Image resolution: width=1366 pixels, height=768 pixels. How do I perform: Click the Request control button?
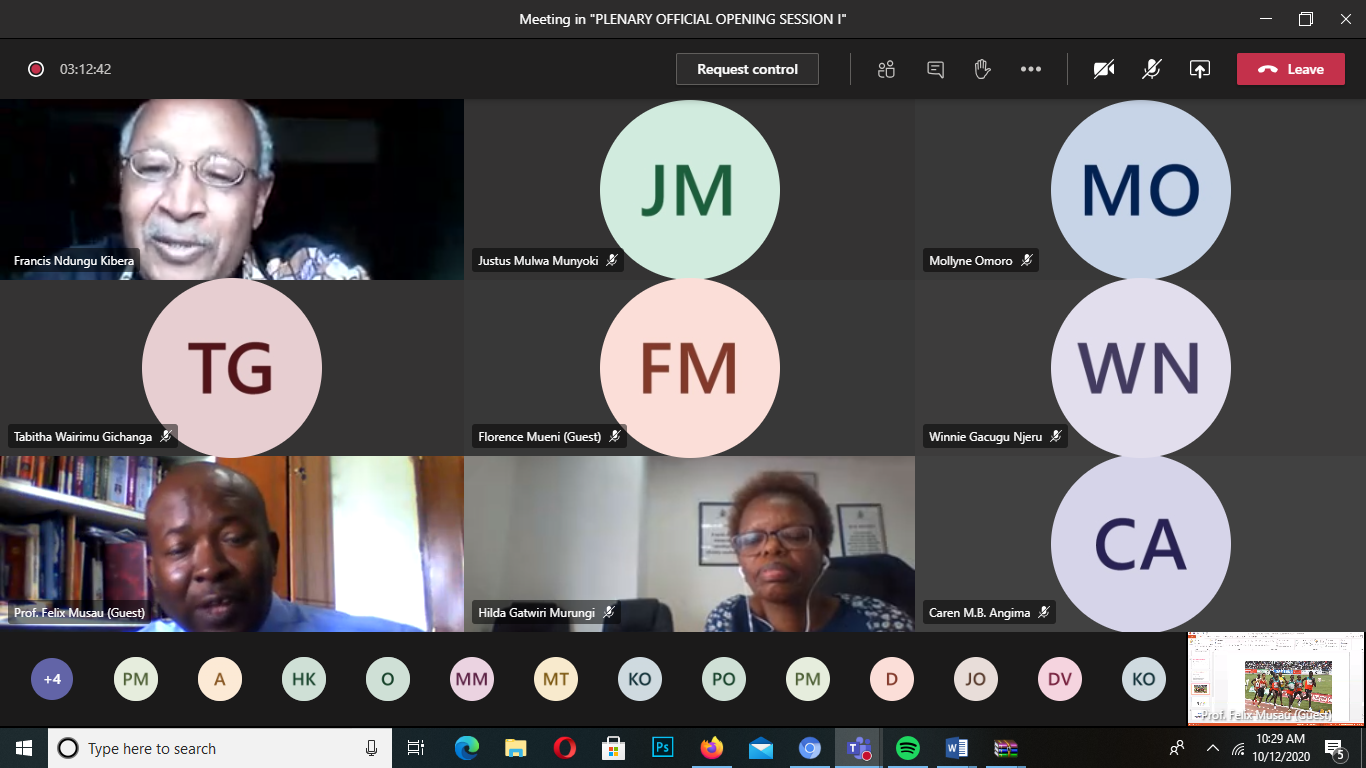coord(747,69)
